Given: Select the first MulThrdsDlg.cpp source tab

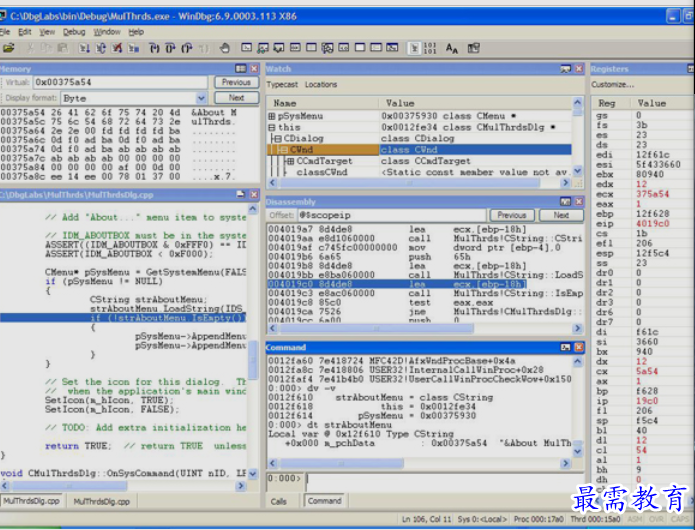Looking at the screenshot, I should point(31,501).
